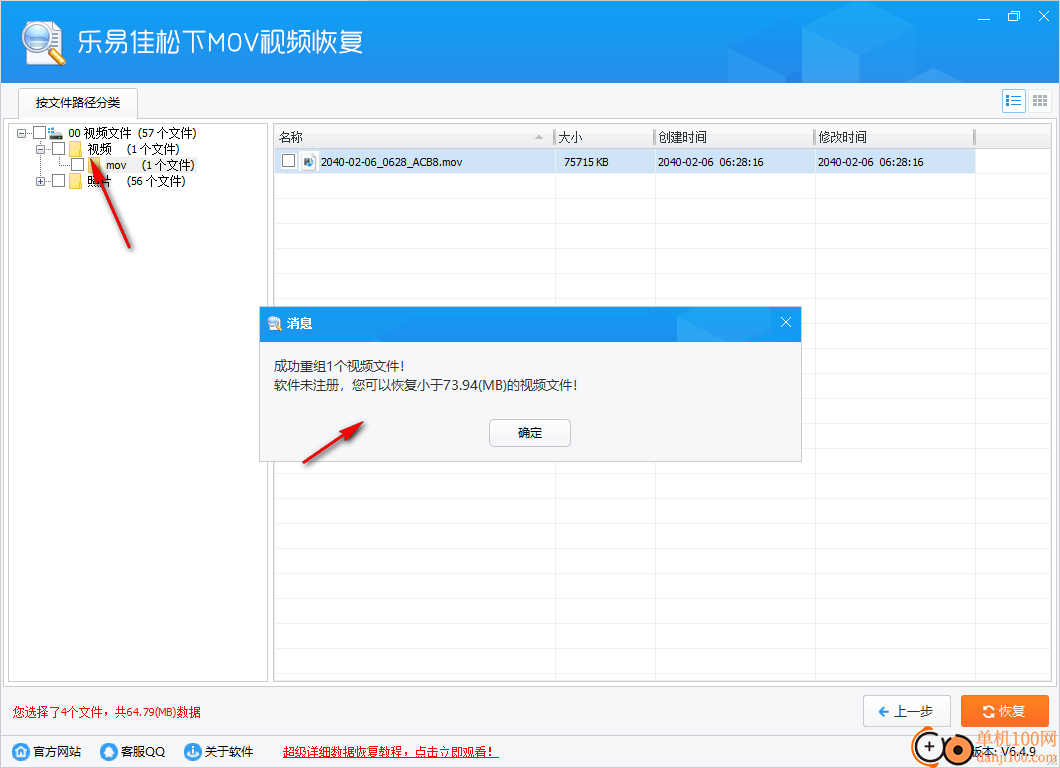Click the 关于软件 info icon
Viewport: 1060px width, 768px height.
point(193,751)
